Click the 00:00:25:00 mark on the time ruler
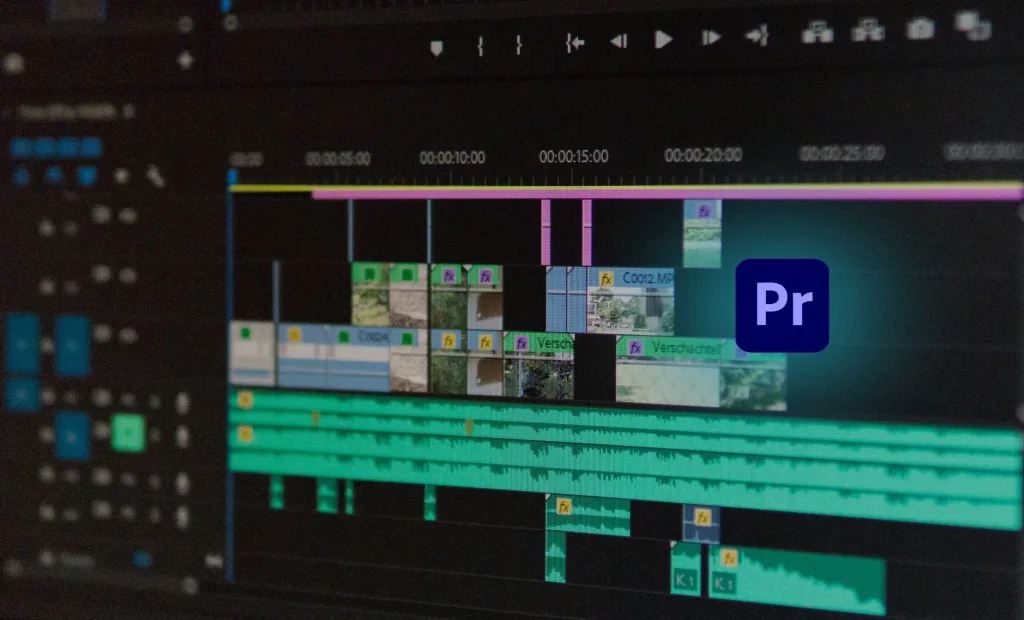This screenshot has width=1024, height=620. tap(842, 153)
